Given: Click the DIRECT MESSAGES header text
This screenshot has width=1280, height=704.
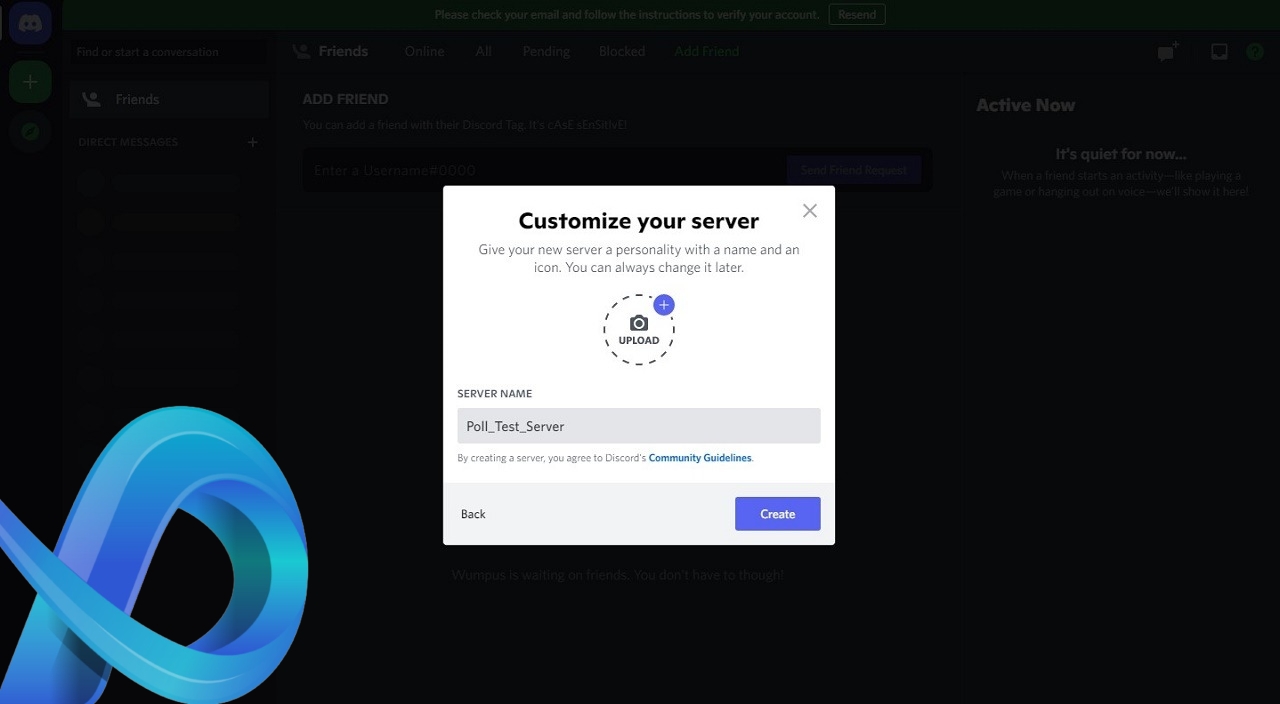Looking at the screenshot, I should click(128, 142).
